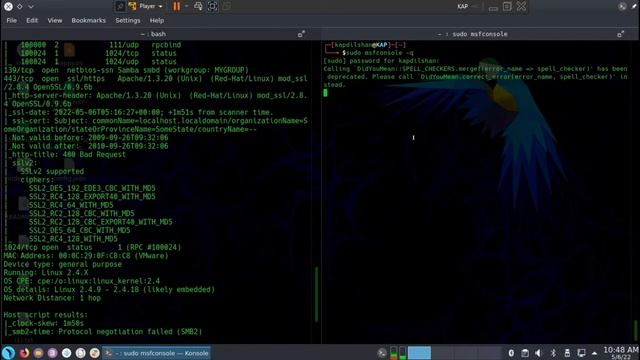This screenshot has height=360, width=640.
Task: Click the seventh round taskbar launcher icon
Action: pos(95,353)
